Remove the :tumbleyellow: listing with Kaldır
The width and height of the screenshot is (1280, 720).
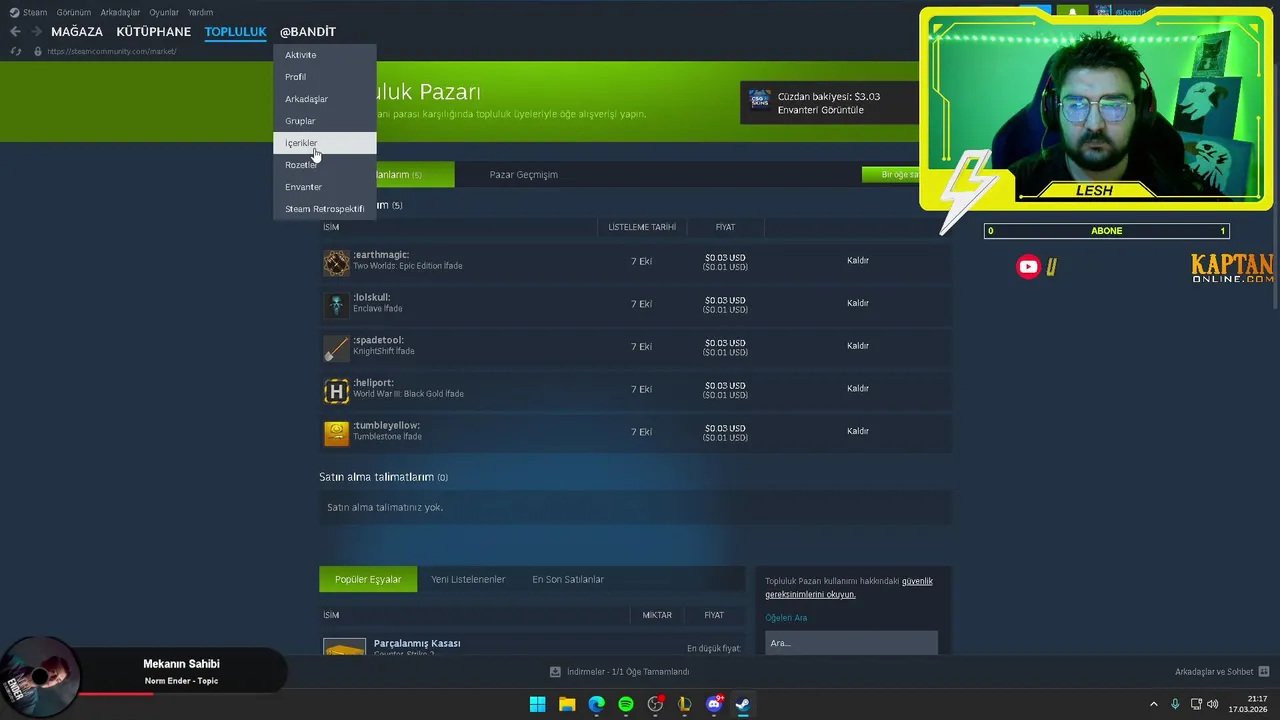[858, 431]
